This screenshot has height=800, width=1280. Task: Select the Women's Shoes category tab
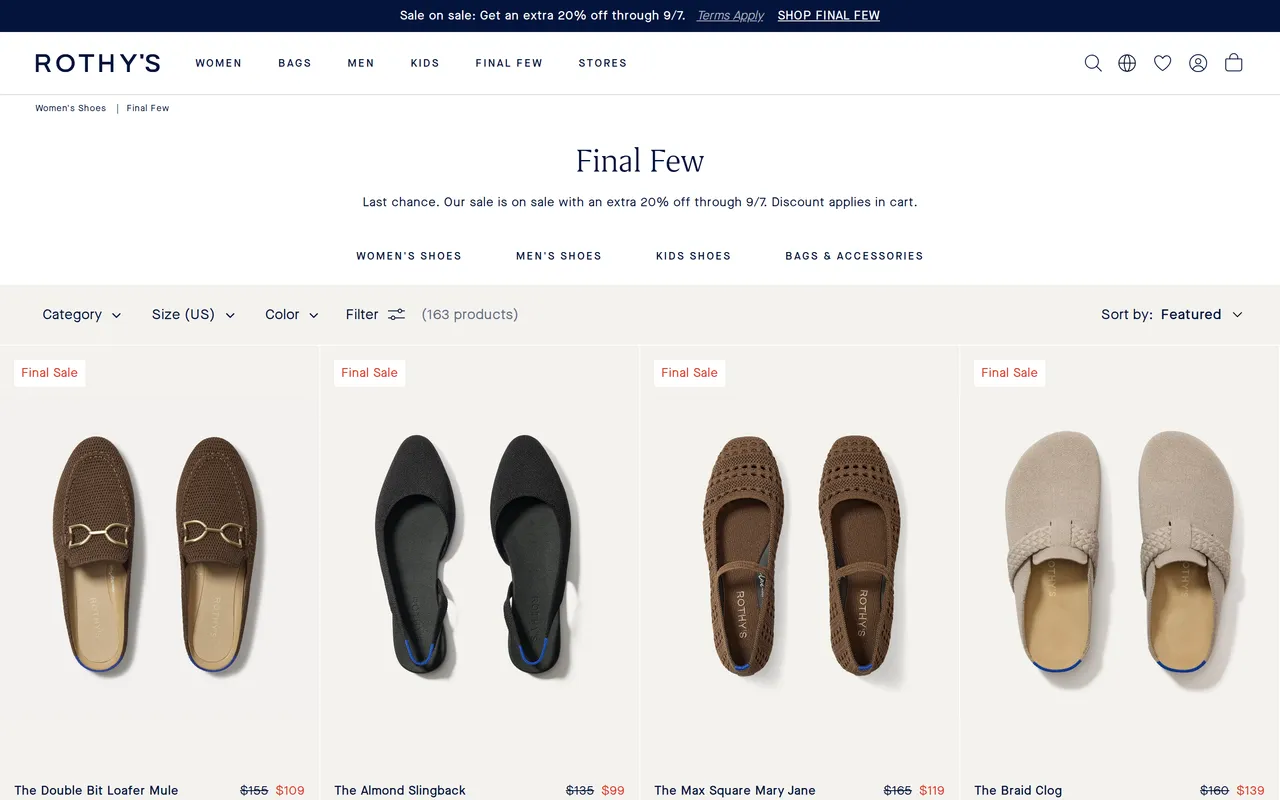pos(409,256)
